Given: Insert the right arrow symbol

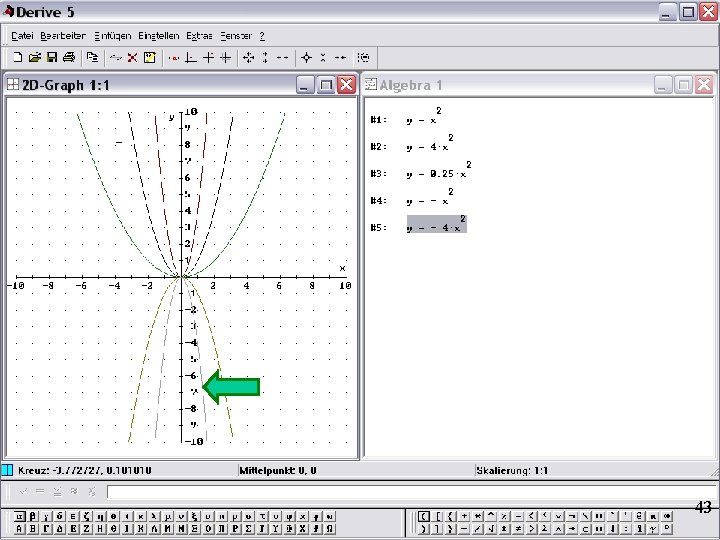Looking at the screenshot, I should [572, 529].
